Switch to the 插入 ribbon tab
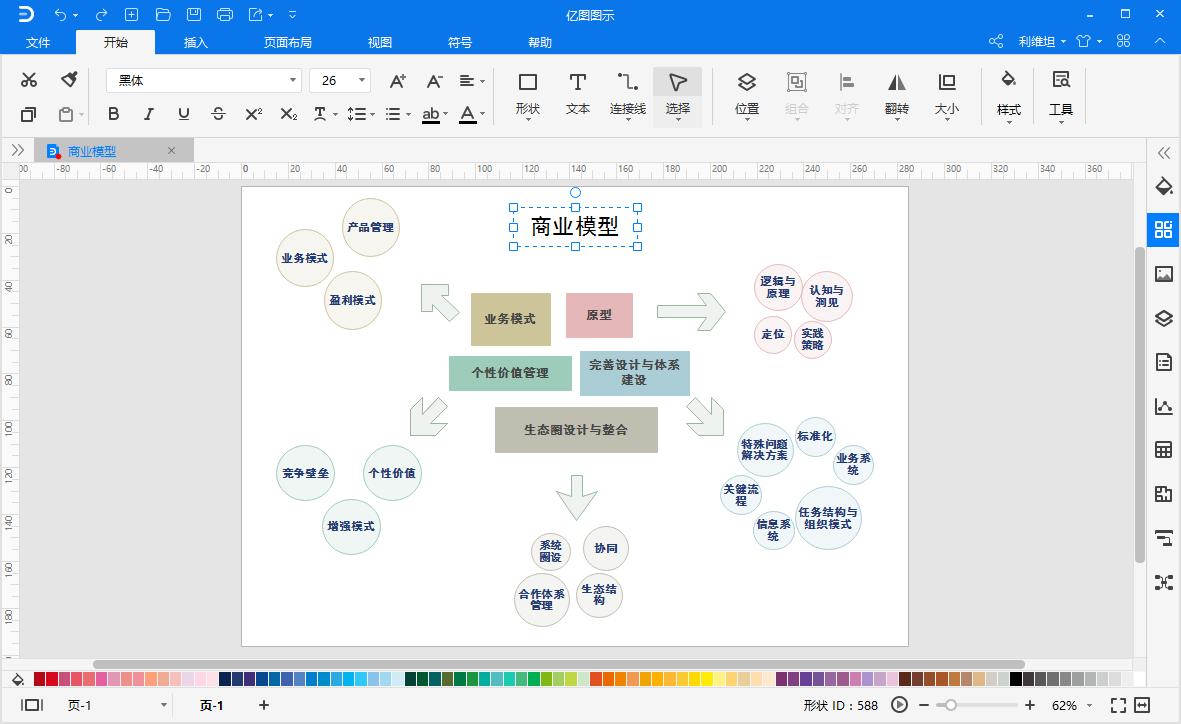The height and width of the screenshot is (724, 1181). [194, 42]
